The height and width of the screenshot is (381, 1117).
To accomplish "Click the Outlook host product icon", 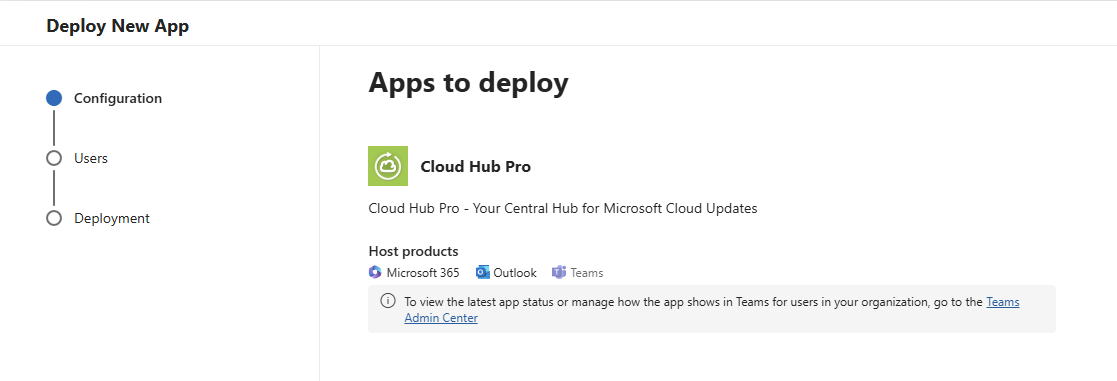I will (x=482, y=272).
